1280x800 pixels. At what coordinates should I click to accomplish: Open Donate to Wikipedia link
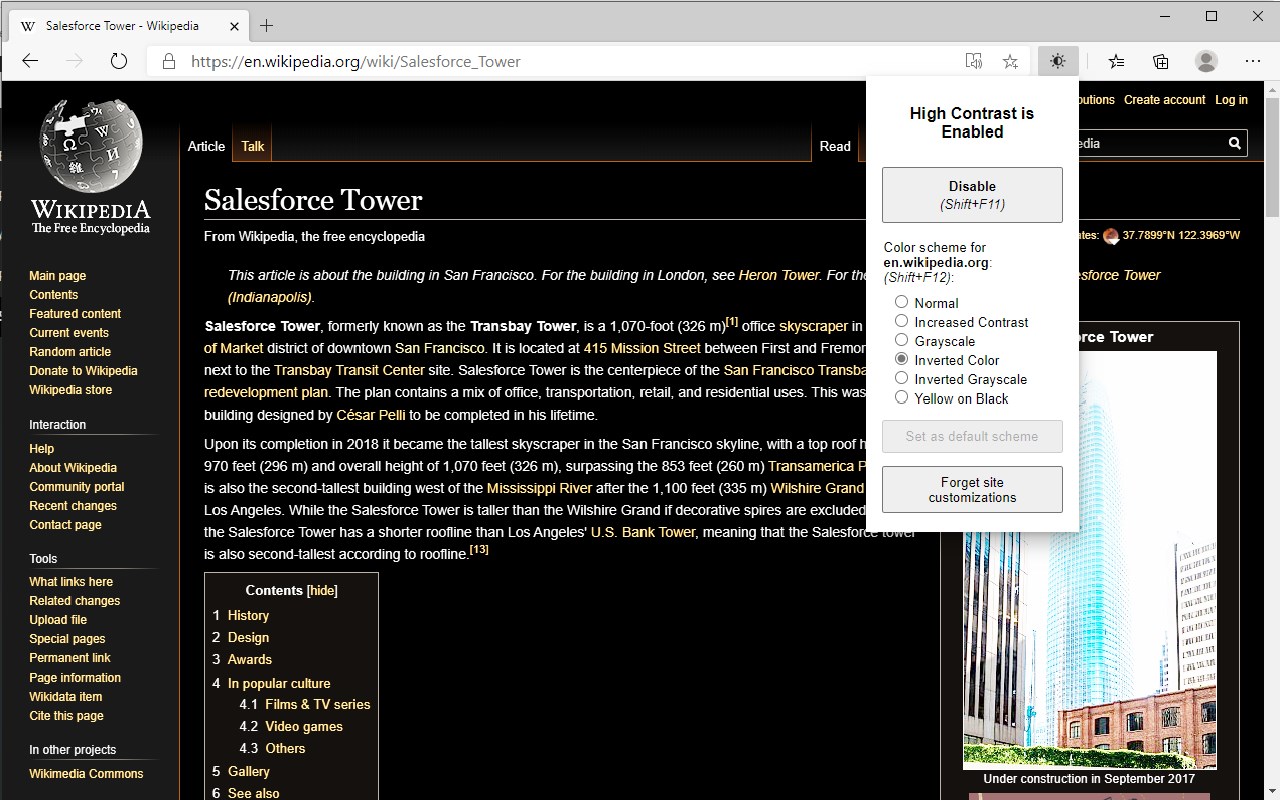point(83,371)
